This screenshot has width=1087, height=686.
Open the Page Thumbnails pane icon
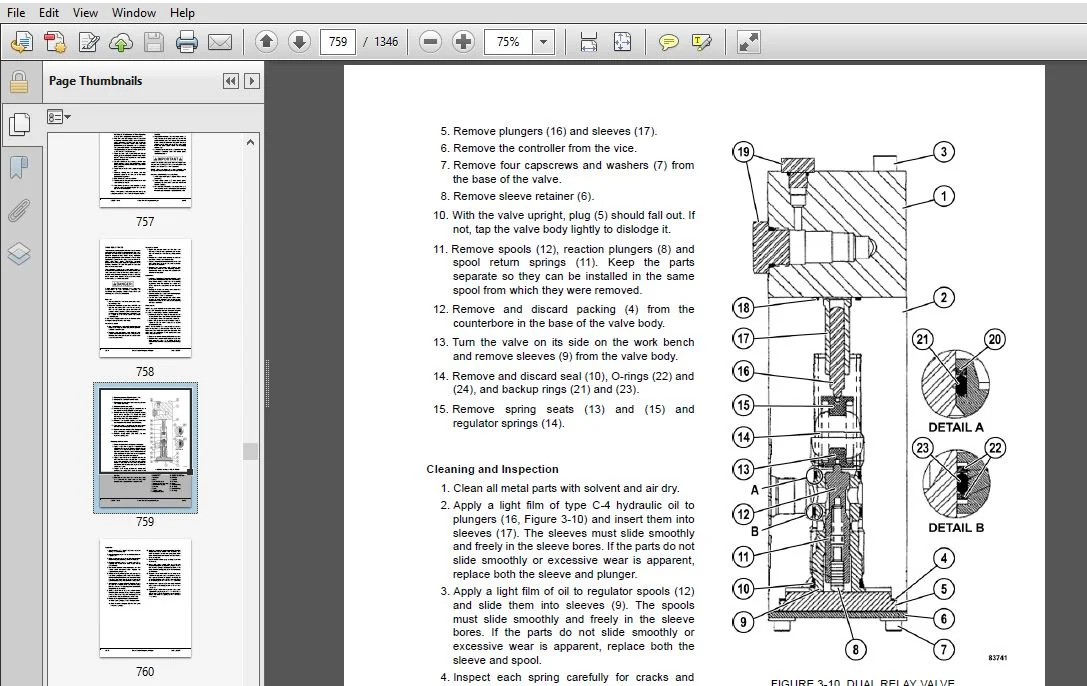coord(19,125)
